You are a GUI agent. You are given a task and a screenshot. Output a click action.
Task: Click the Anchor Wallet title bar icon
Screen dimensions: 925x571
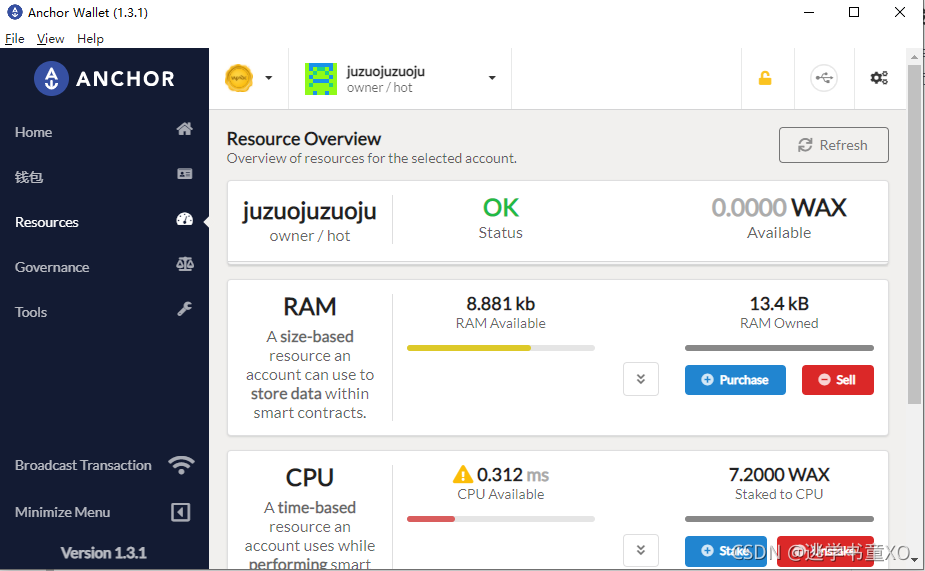pyautogui.click(x=15, y=12)
